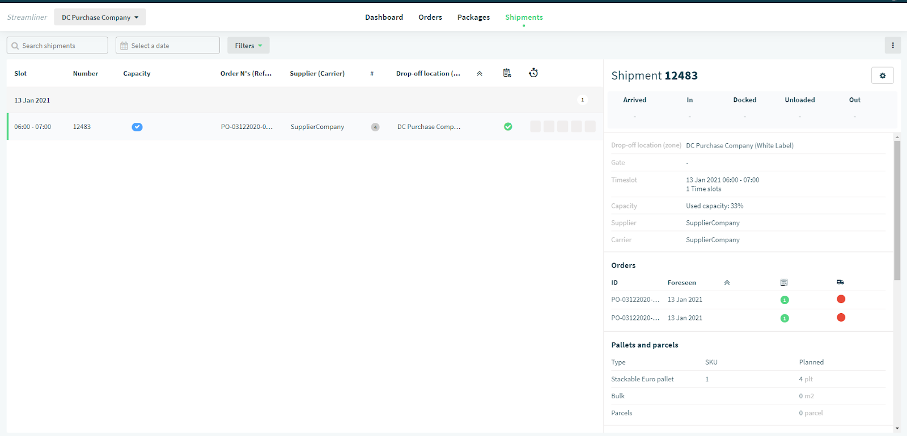This screenshot has height=436, width=908.
Task: Expand the Filters dropdown
Action: [248, 45]
